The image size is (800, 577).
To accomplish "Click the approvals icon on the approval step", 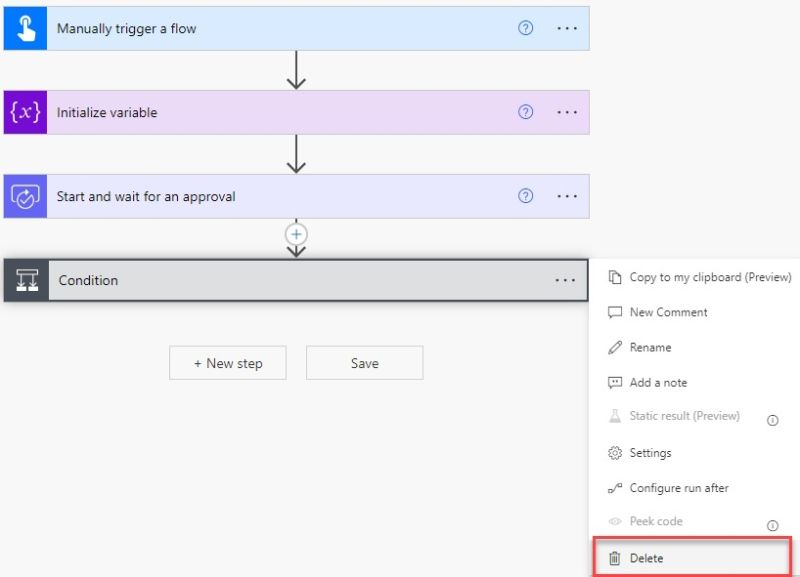I will click(x=23, y=195).
